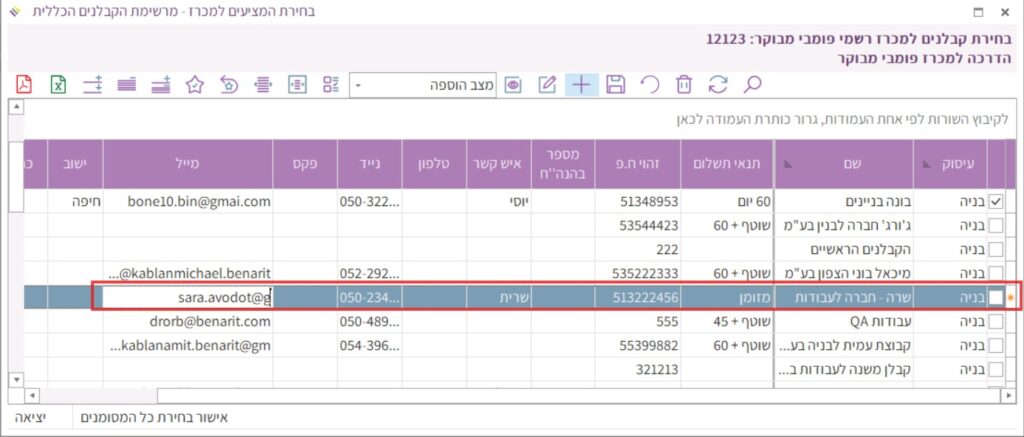The height and width of the screenshot is (437, 1024).
Task: Export list to PDF icon
Action: (x=24, y=84)
